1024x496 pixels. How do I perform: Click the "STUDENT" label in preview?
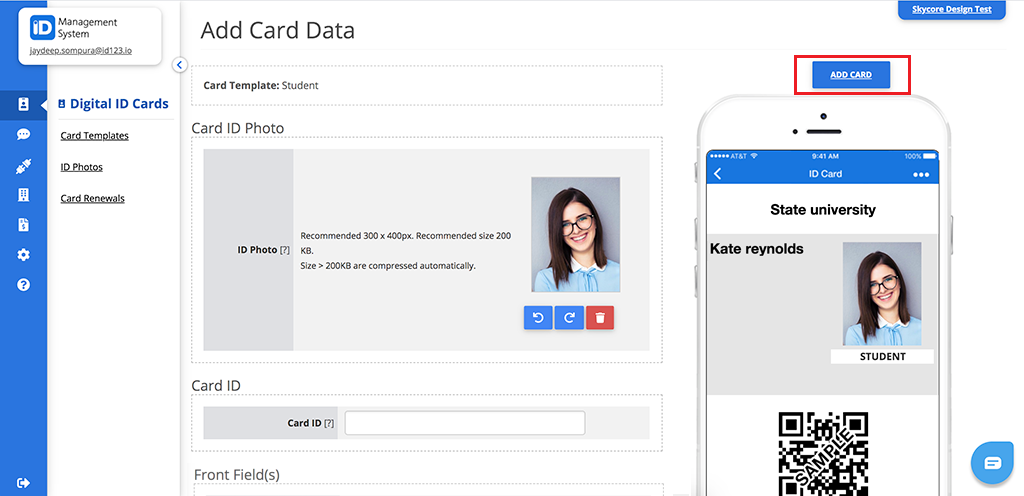882,357
